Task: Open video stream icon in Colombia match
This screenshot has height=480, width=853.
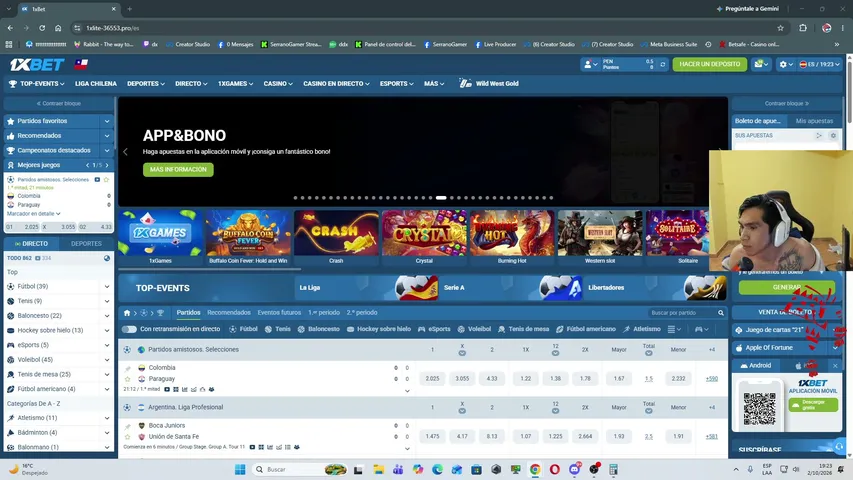Action: pyautogui.click(x=167, y=390)
